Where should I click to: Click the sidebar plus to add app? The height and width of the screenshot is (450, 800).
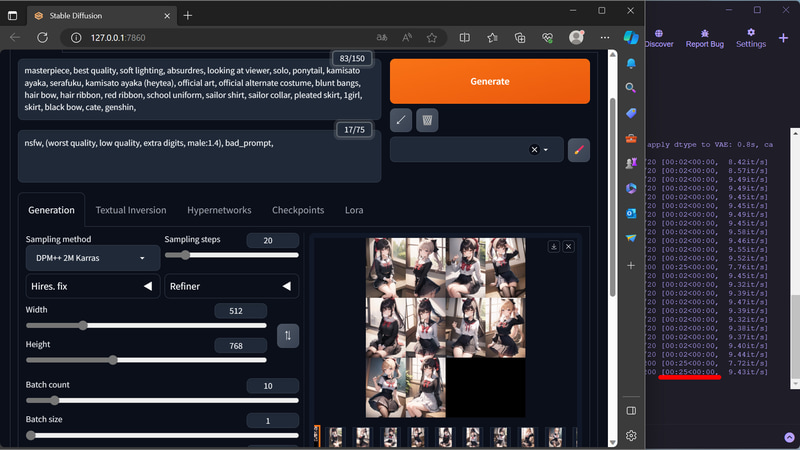click(x=631, y=265)
